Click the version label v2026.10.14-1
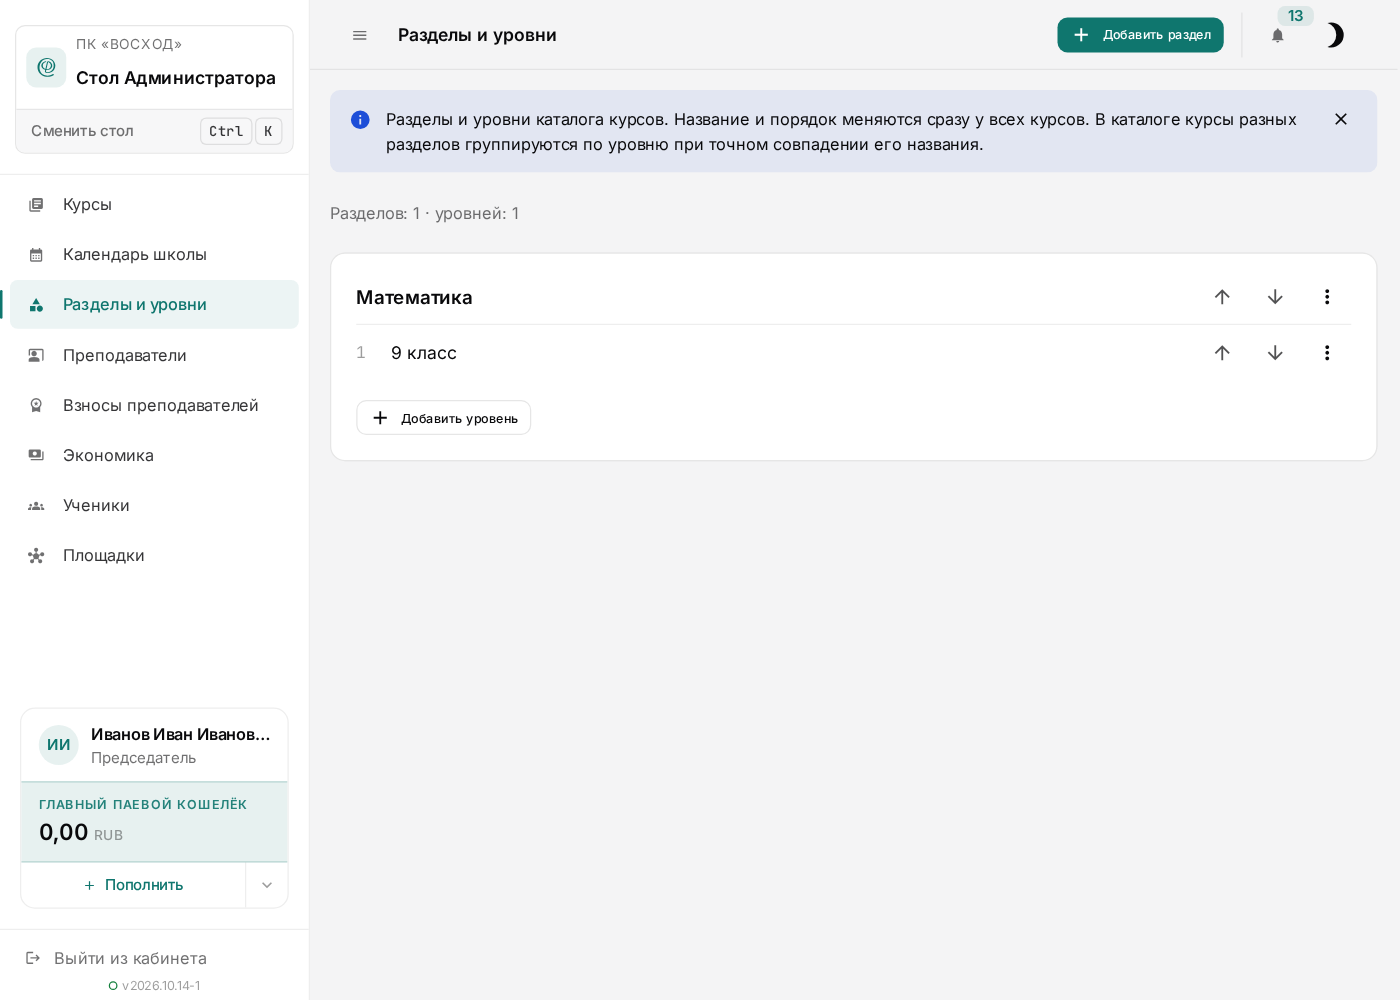The image size is (1400, 1000). [161, 986]
